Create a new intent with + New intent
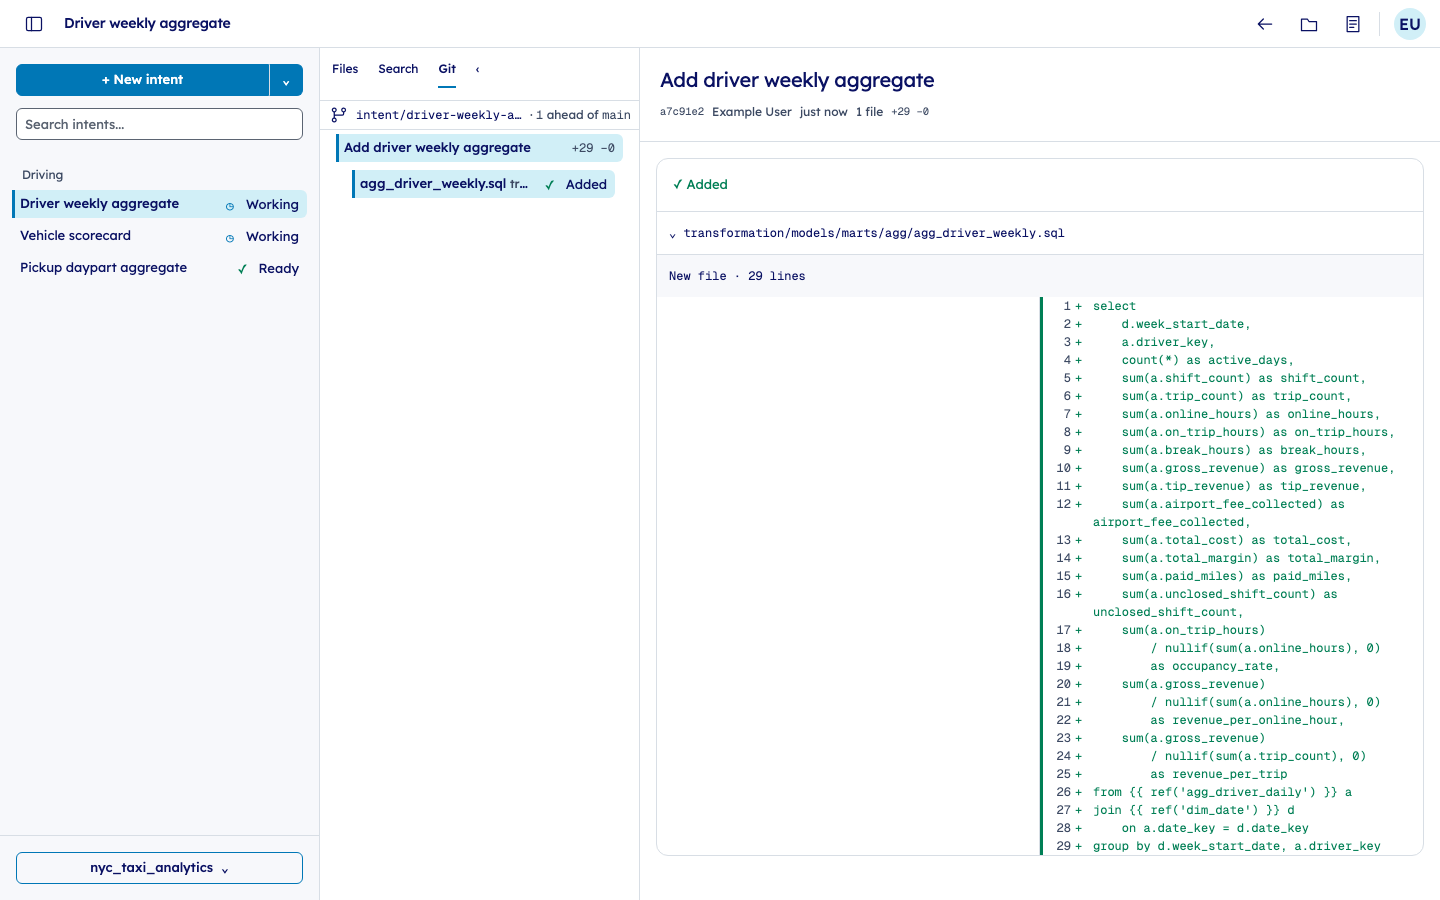This screenshot has width=1440, height=900. coord(142,80)
